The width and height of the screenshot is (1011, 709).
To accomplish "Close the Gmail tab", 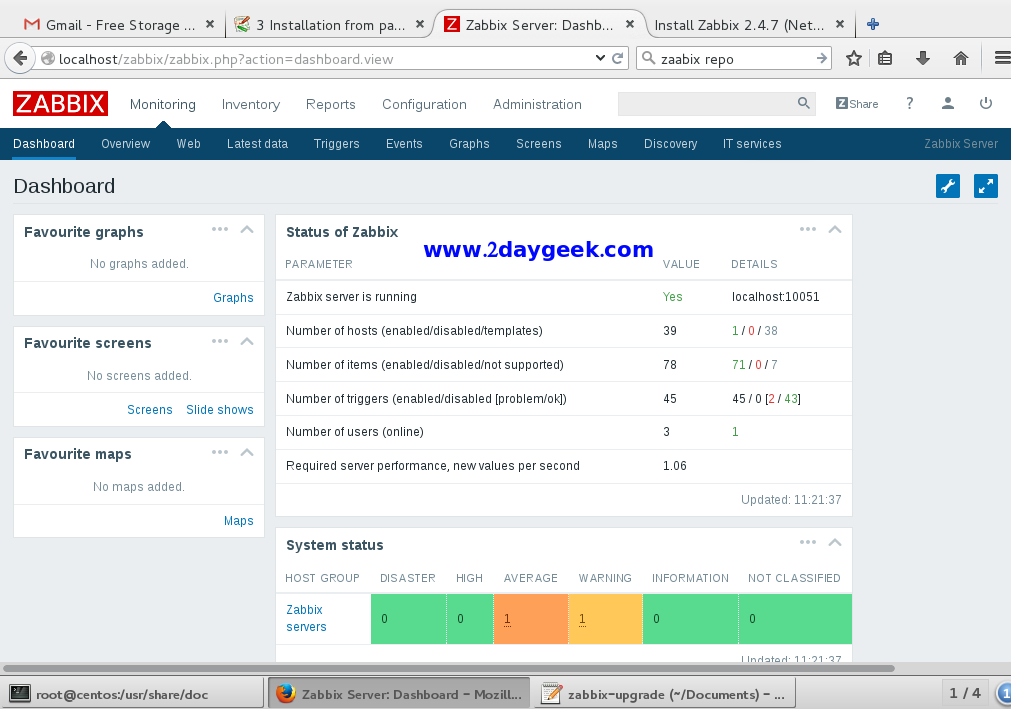I will pyautogui.click(x=210, y=24).
